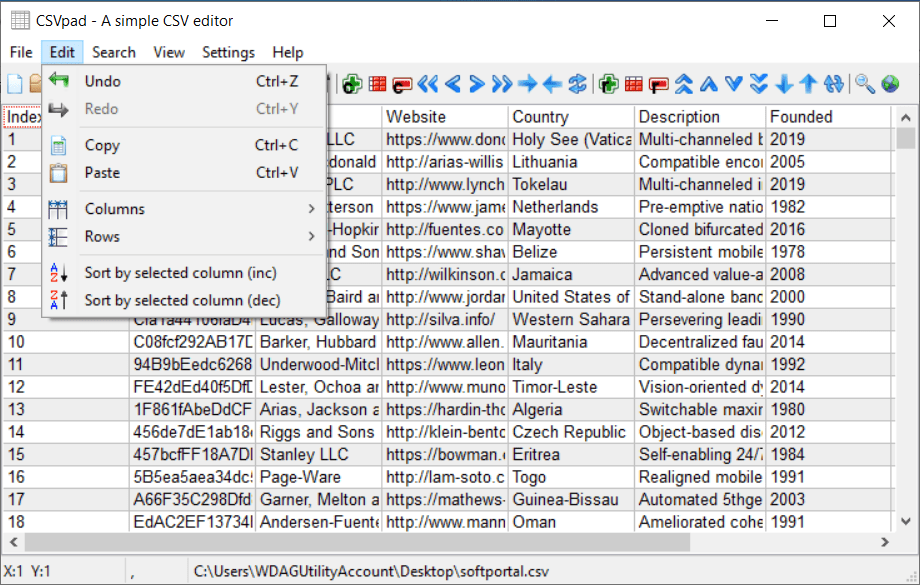The image size is (920, 585).
Task: Click the blue down arrow toolbar icon
Action: point(784,84)
